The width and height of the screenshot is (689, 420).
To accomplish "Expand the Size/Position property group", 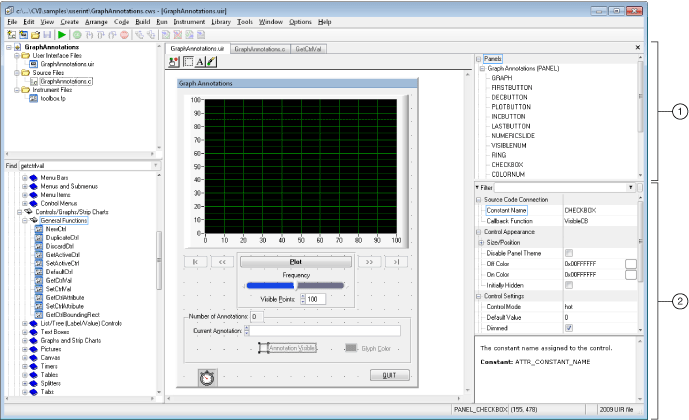I will [481, 242].
